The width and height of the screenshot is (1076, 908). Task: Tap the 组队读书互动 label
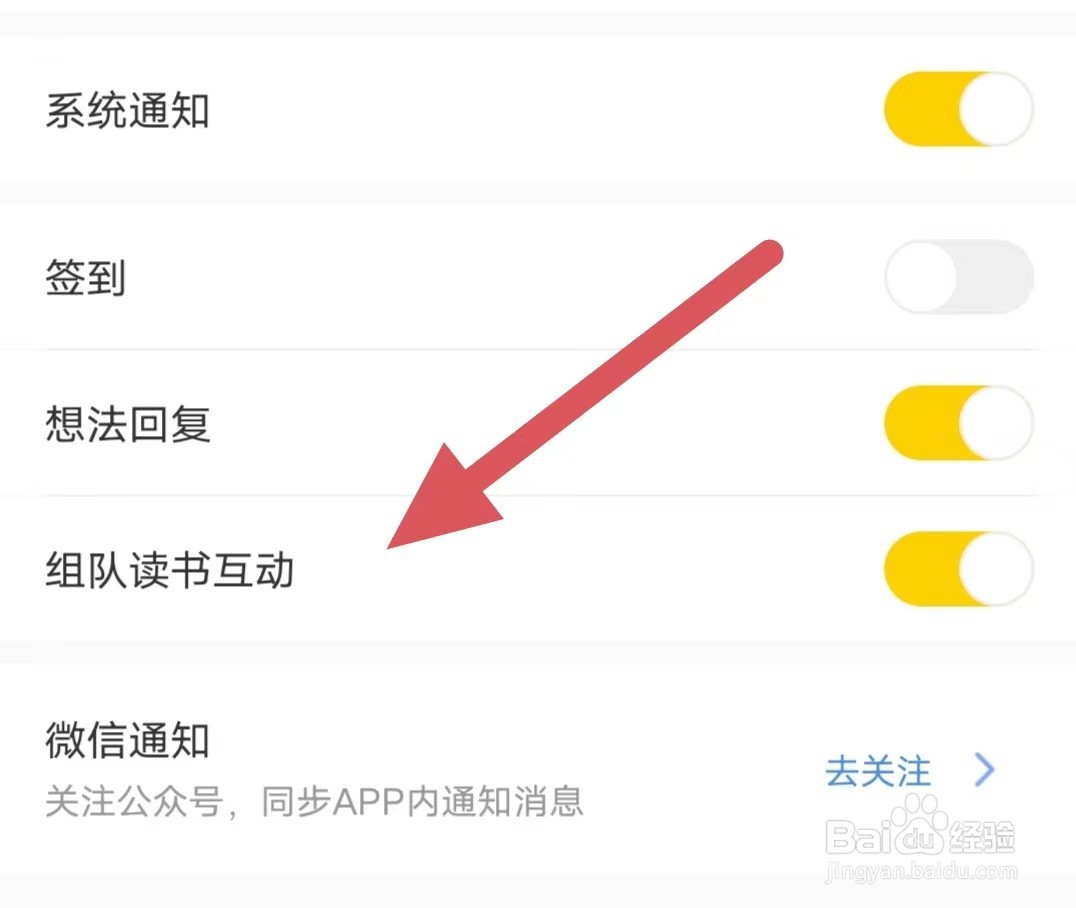click(169, 570)
